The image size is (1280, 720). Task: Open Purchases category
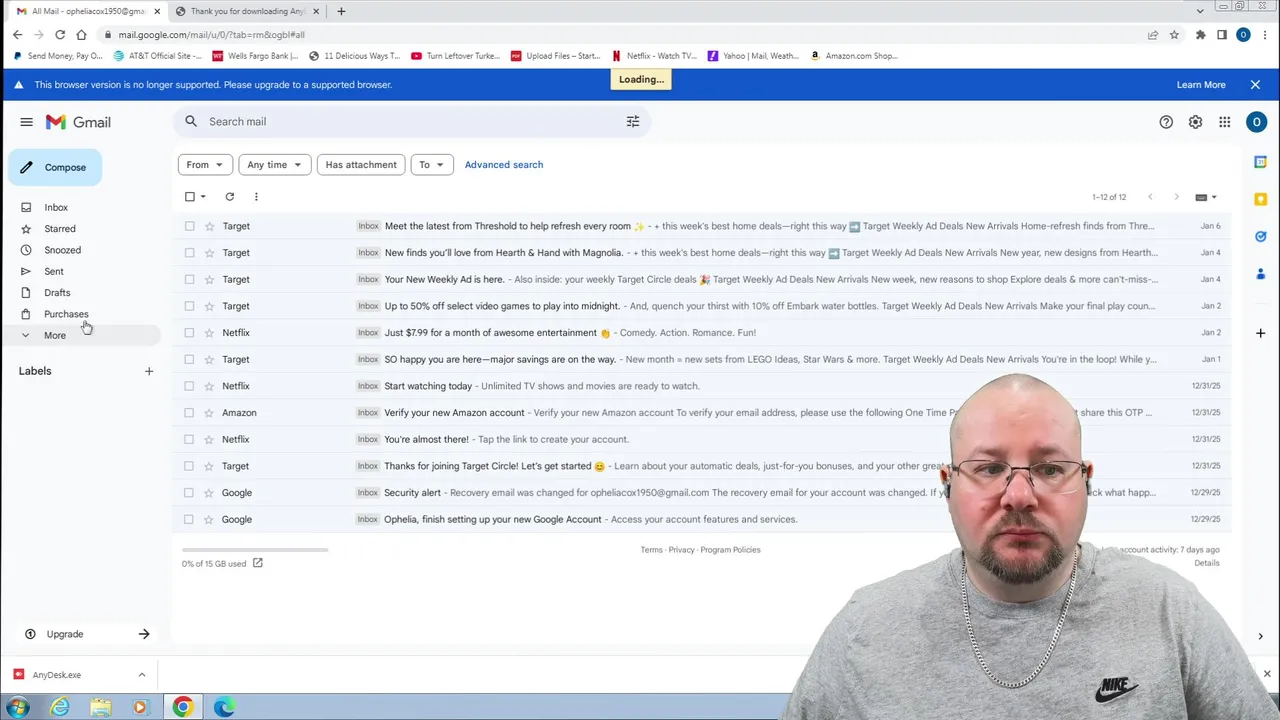coord(66,314)
